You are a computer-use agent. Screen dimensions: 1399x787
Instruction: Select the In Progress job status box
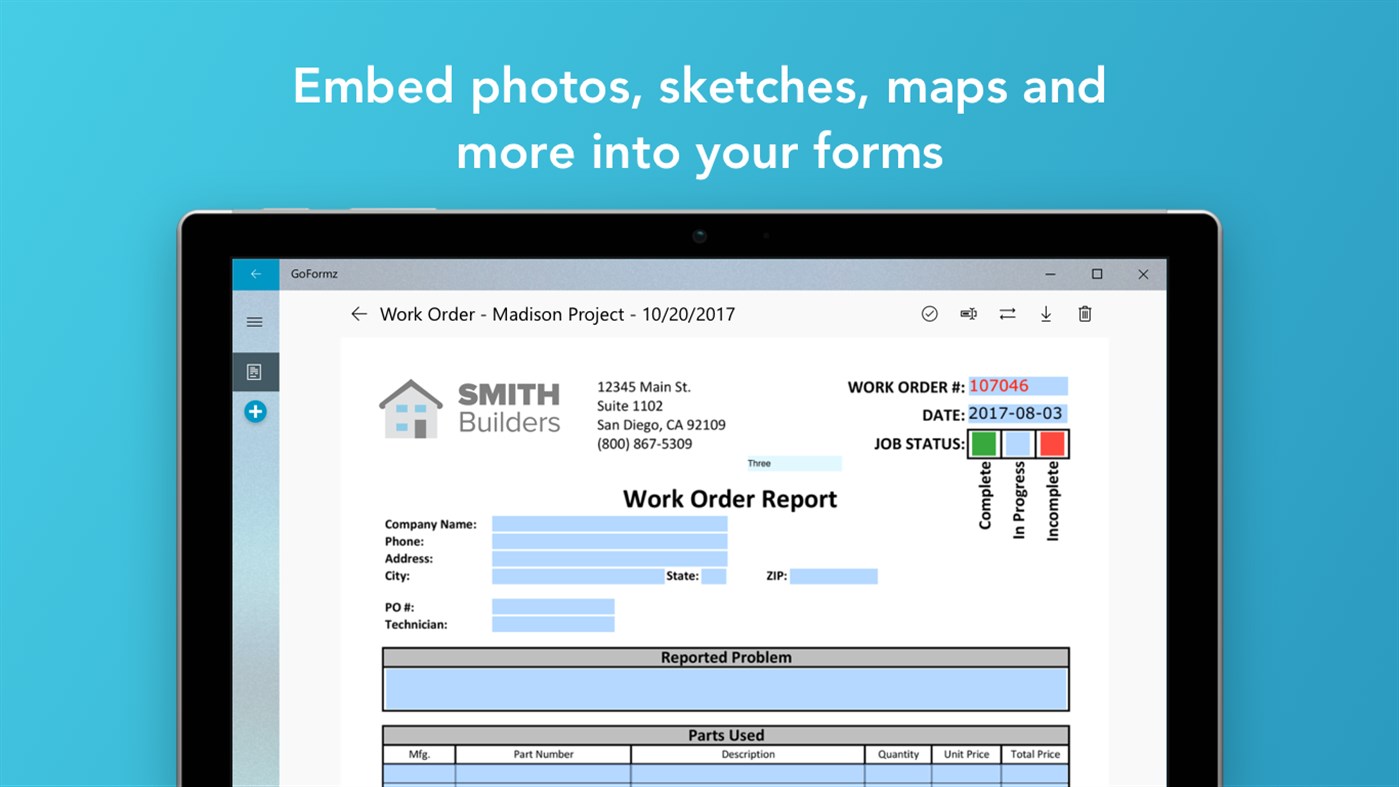pos(1017,443)
